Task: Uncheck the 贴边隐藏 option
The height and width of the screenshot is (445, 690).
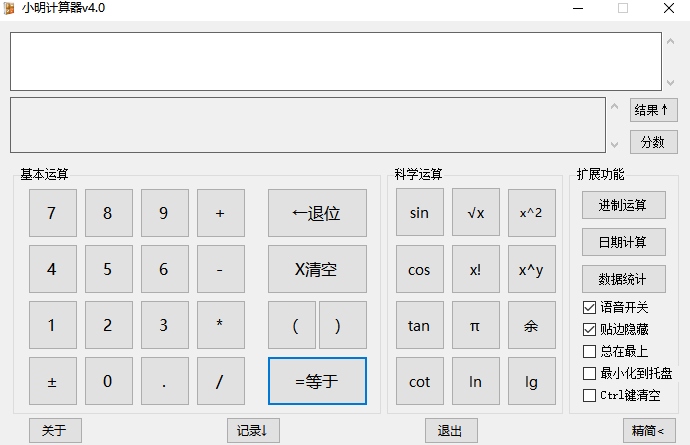Action: click(x=590, y=329)
